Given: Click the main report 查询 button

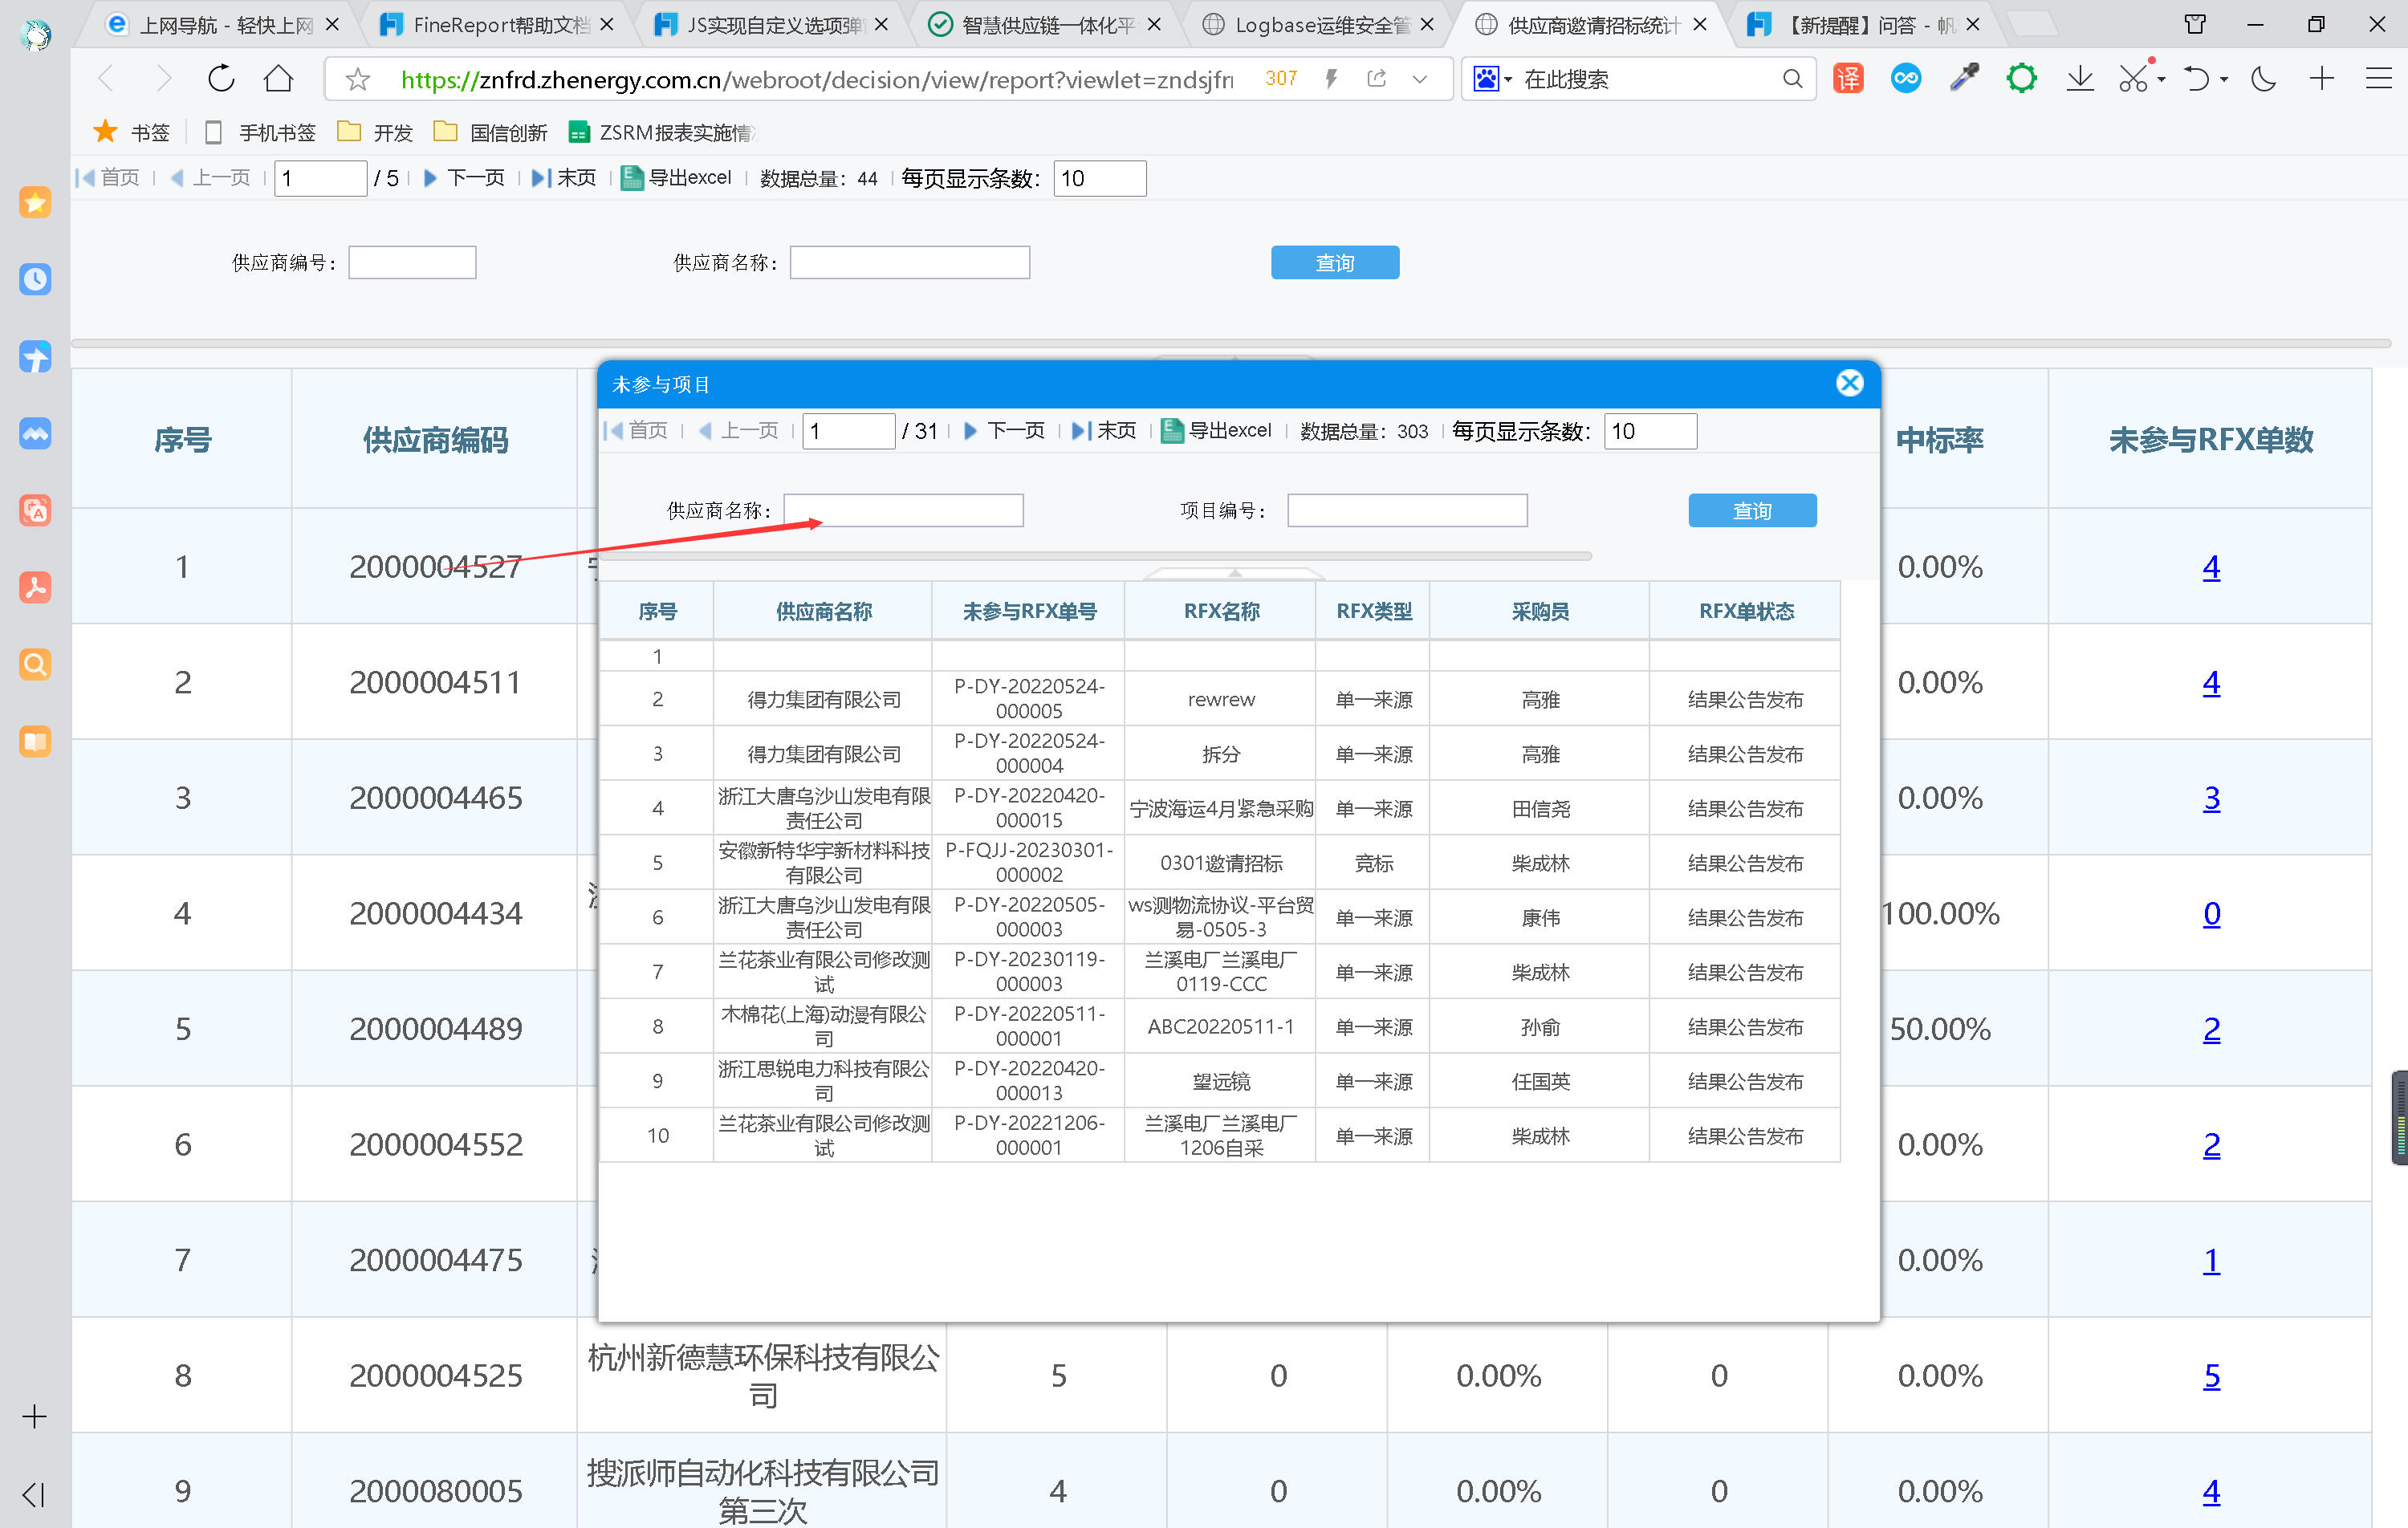Looking at the screenshot, I should coord(1335,263).
